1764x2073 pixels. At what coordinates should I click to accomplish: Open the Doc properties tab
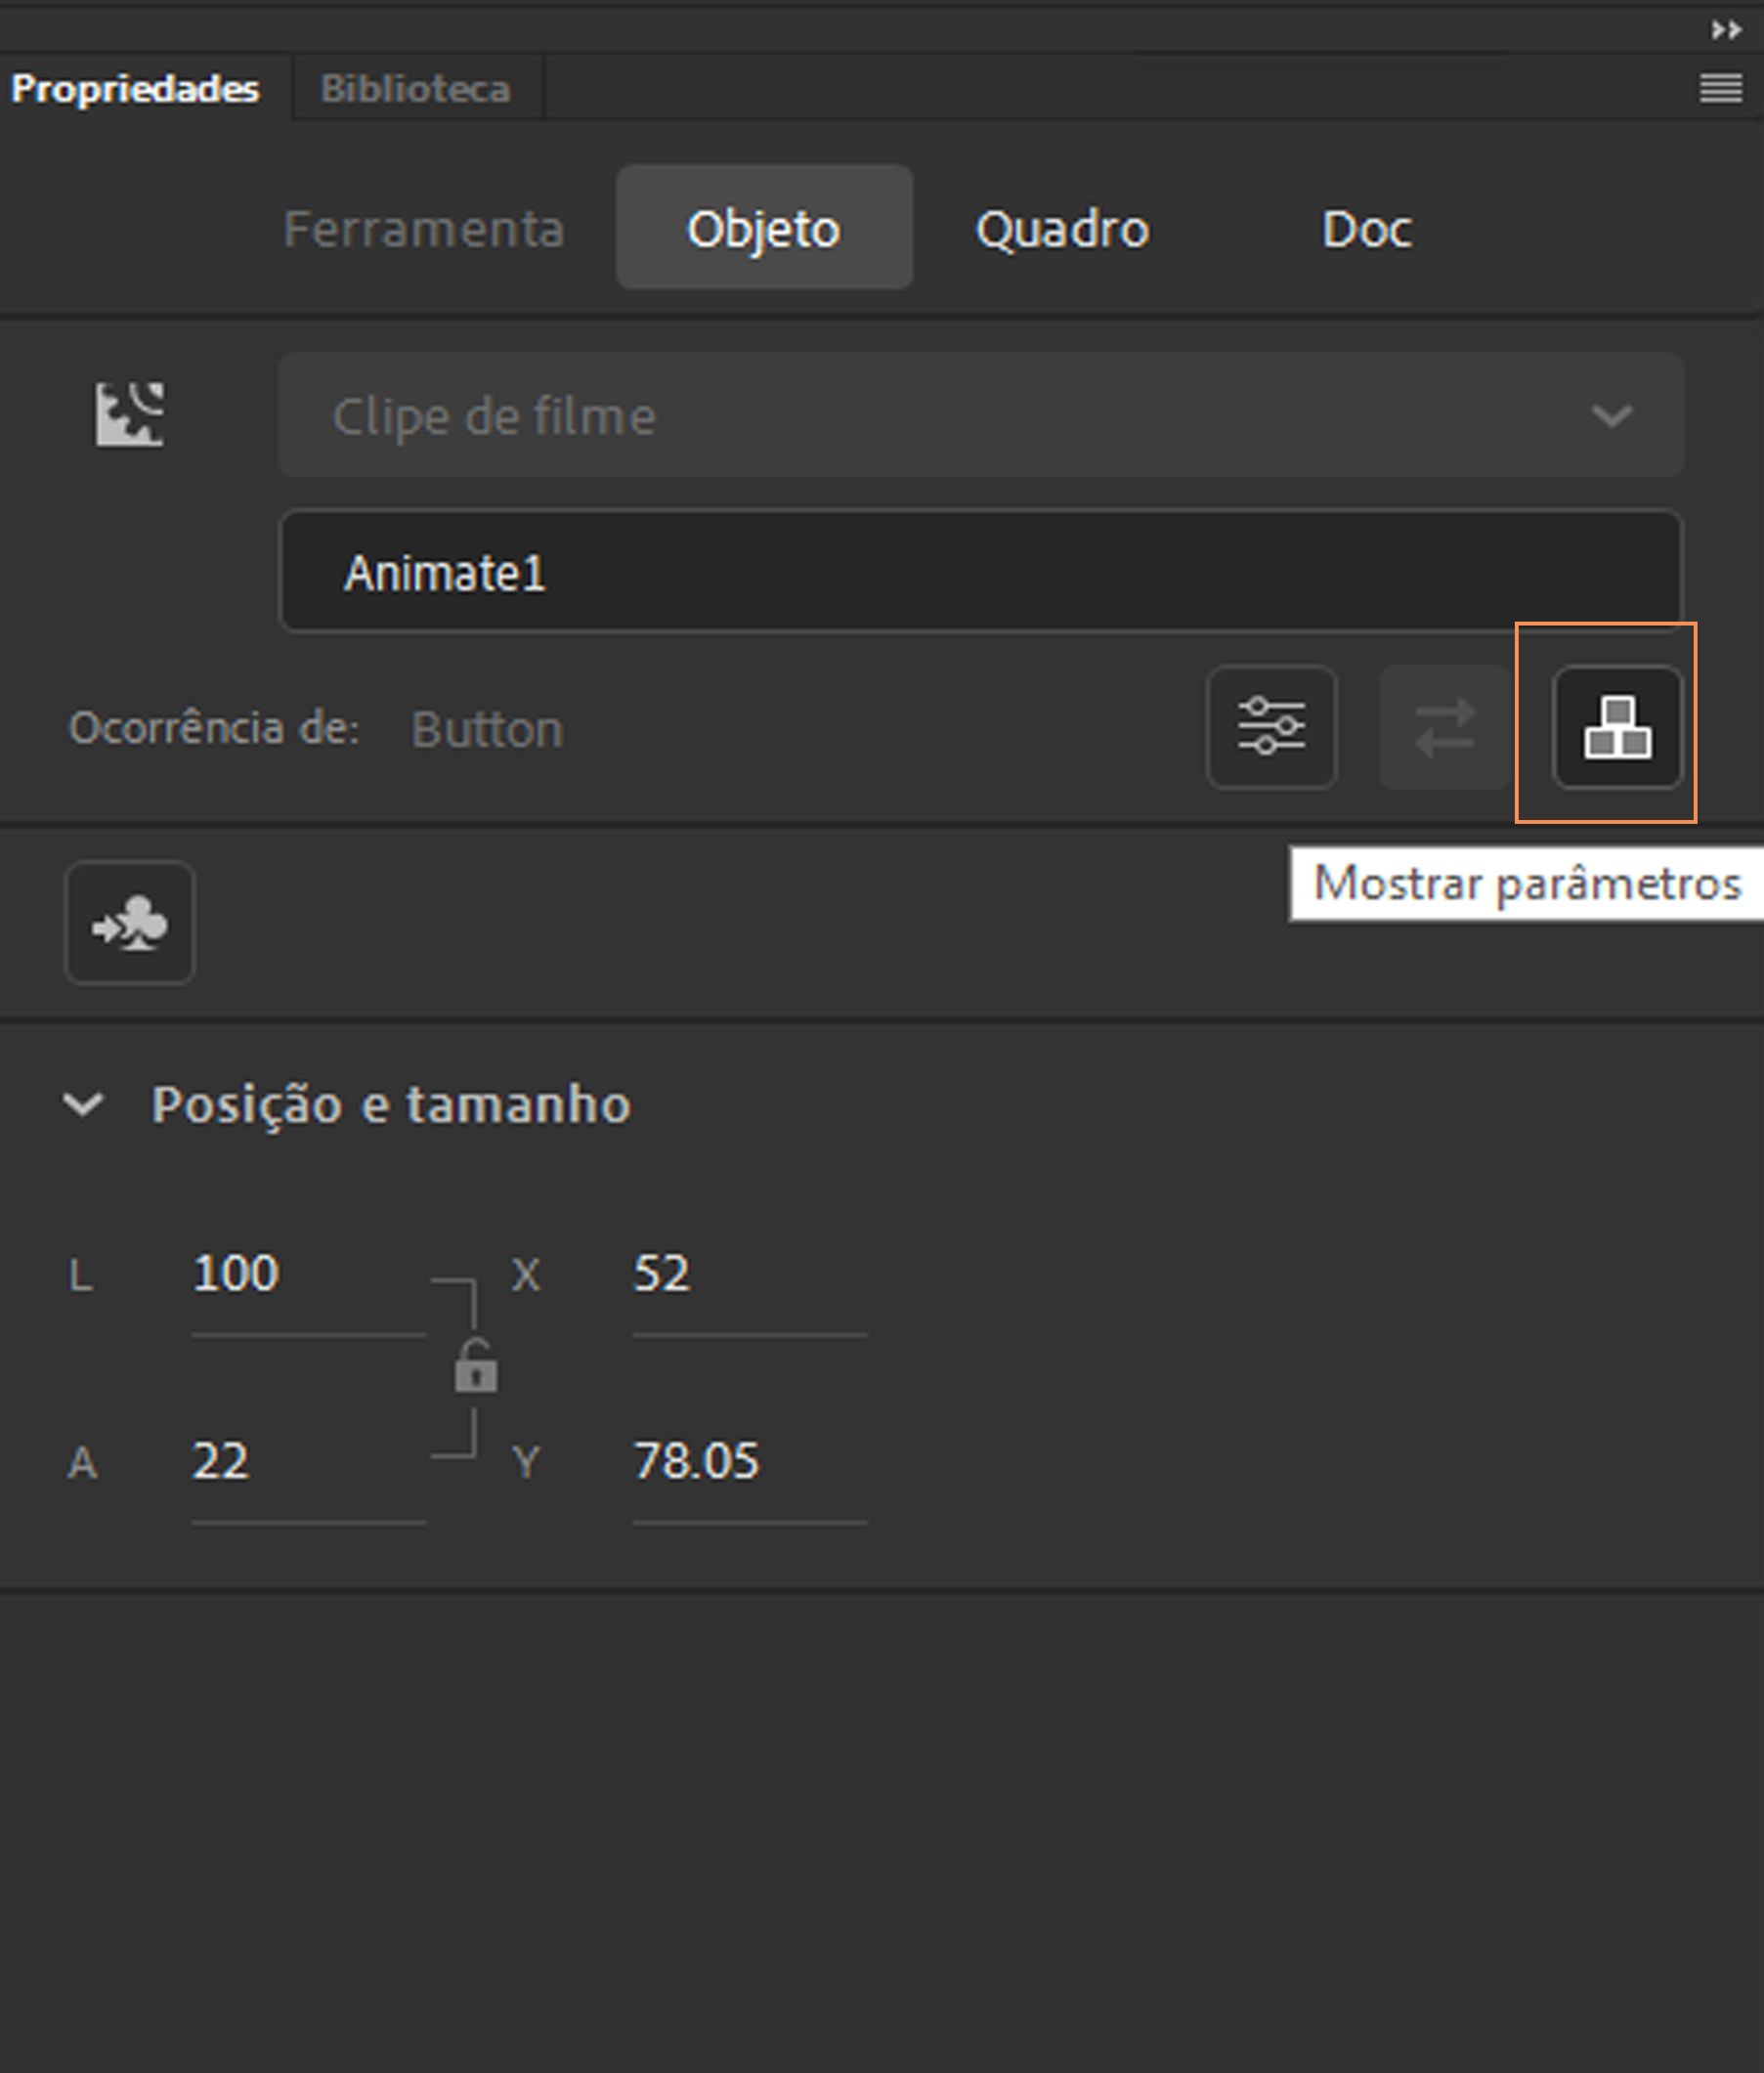pos(1366,229)
